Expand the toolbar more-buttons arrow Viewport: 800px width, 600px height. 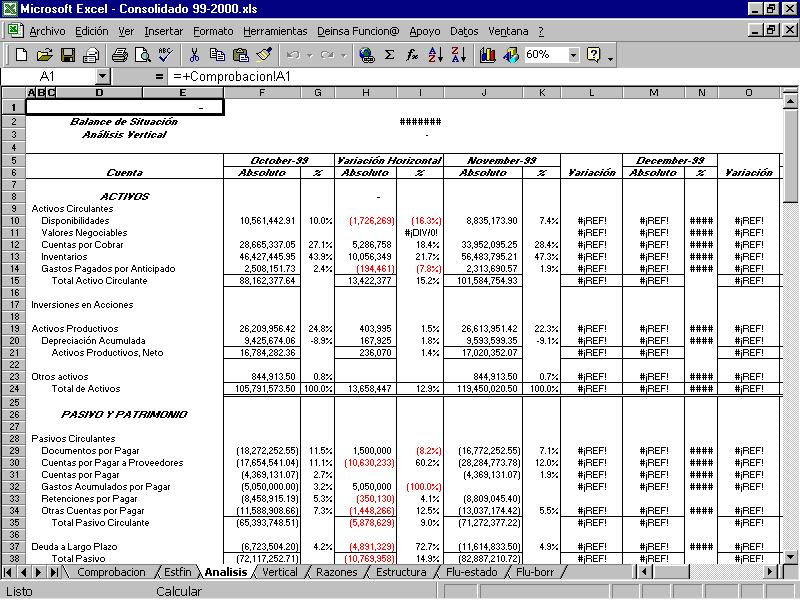click(610, 59)
